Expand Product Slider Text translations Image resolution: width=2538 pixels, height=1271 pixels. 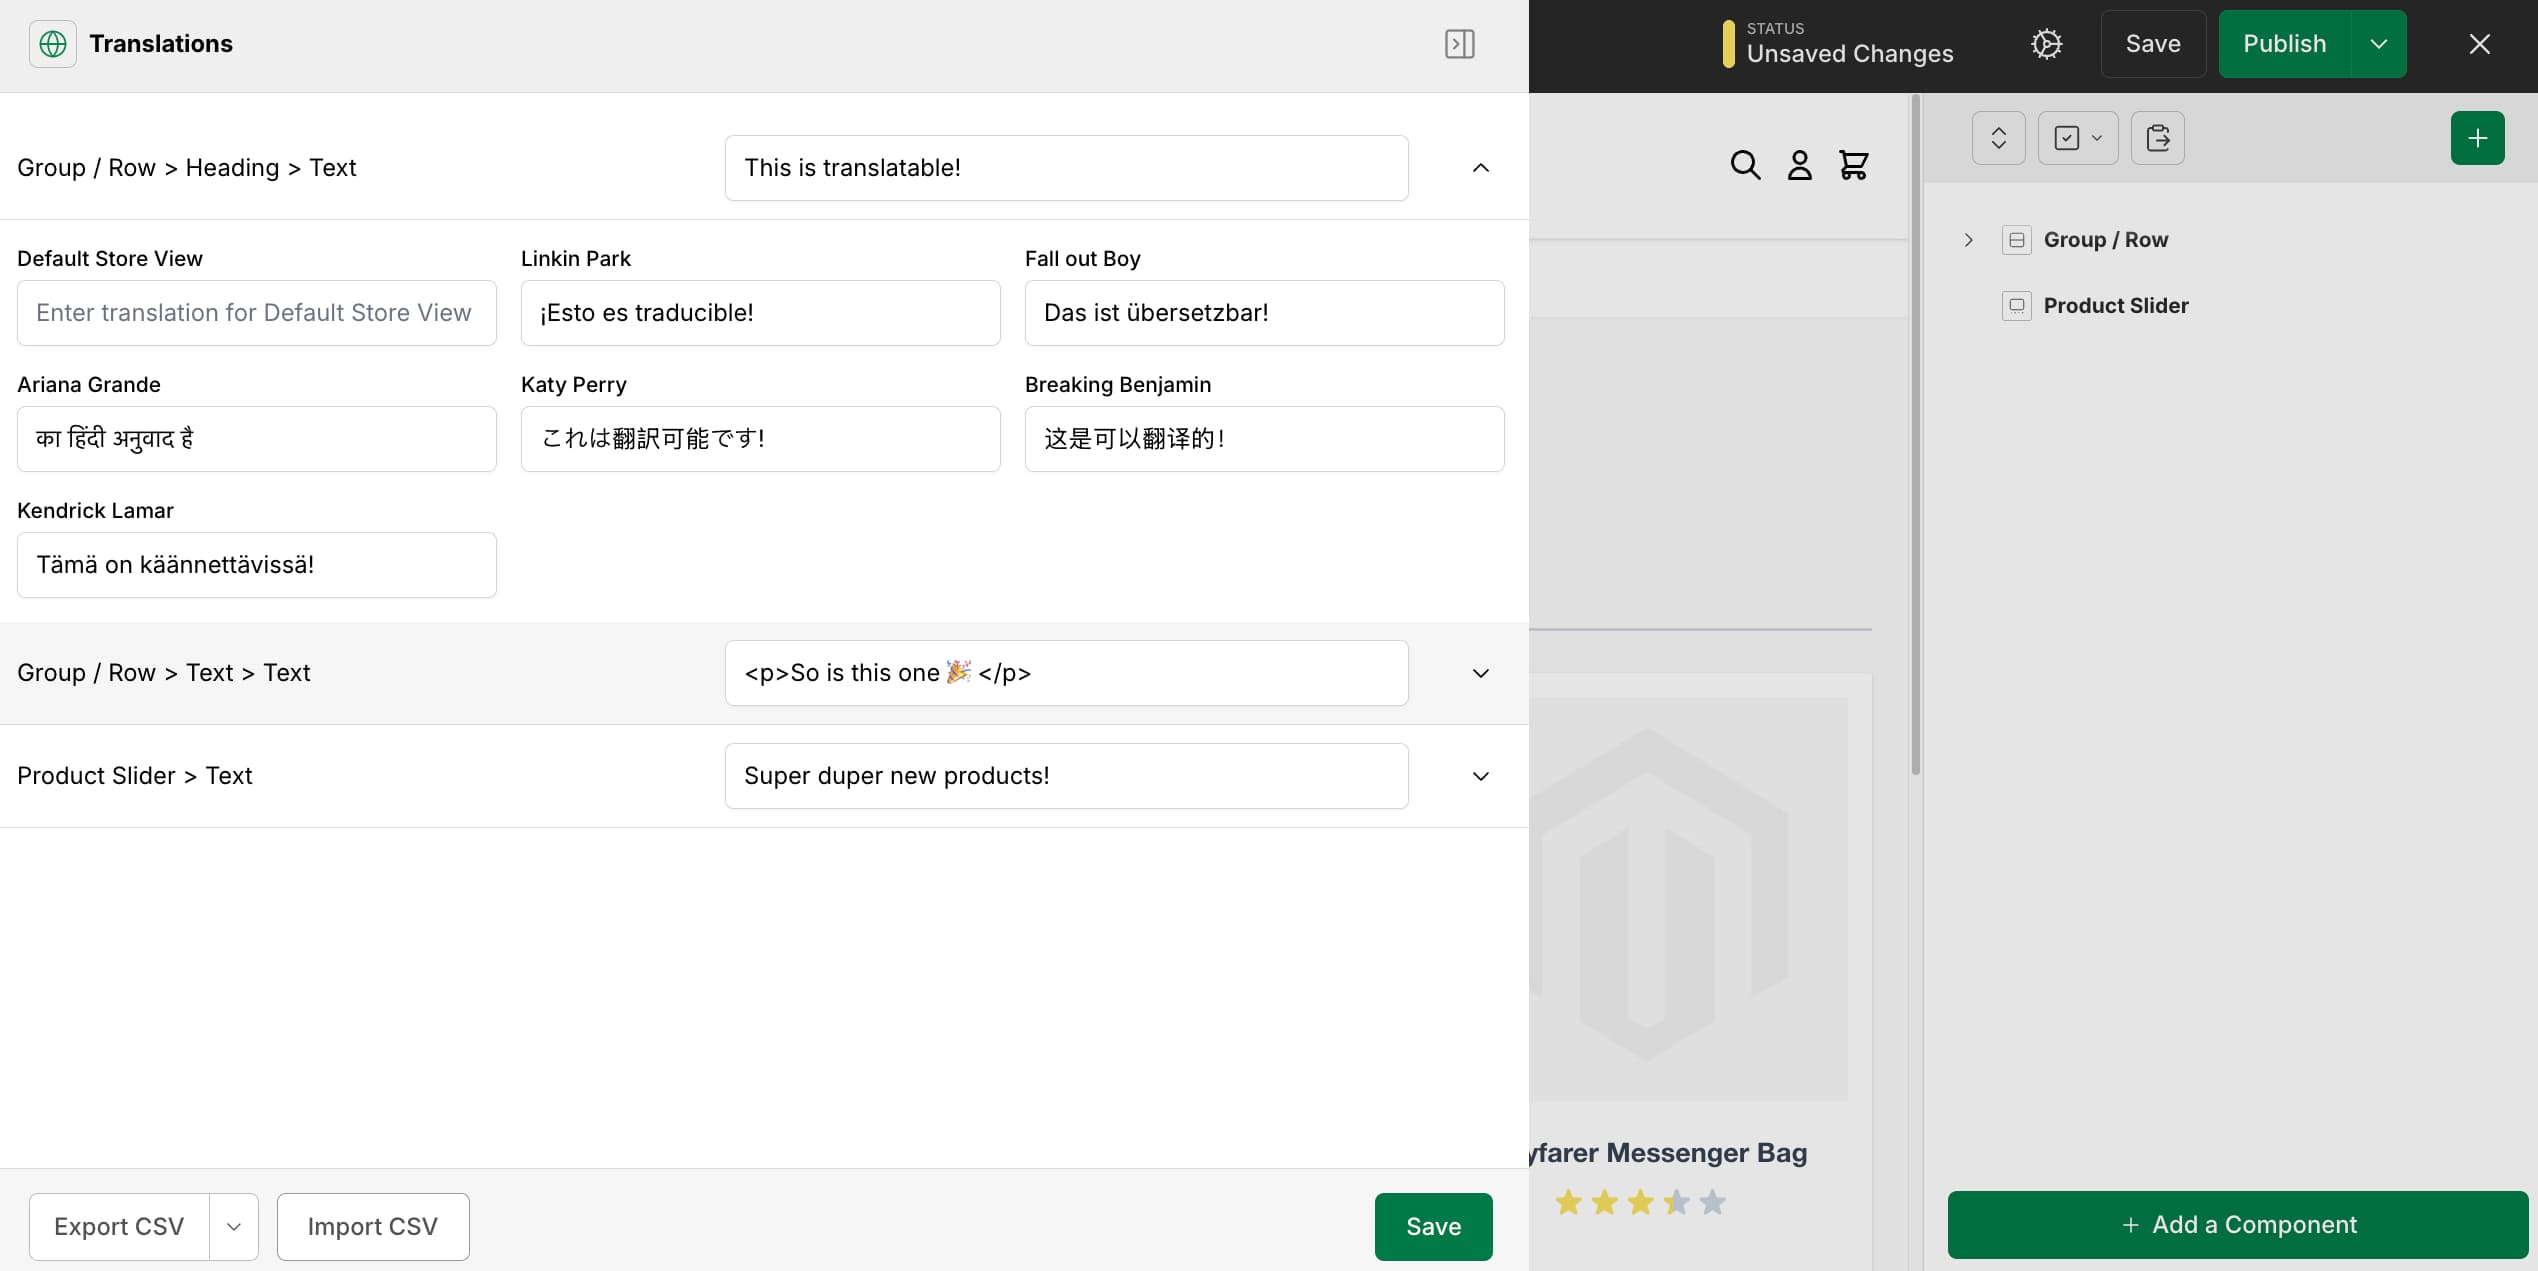point(1480,776)
